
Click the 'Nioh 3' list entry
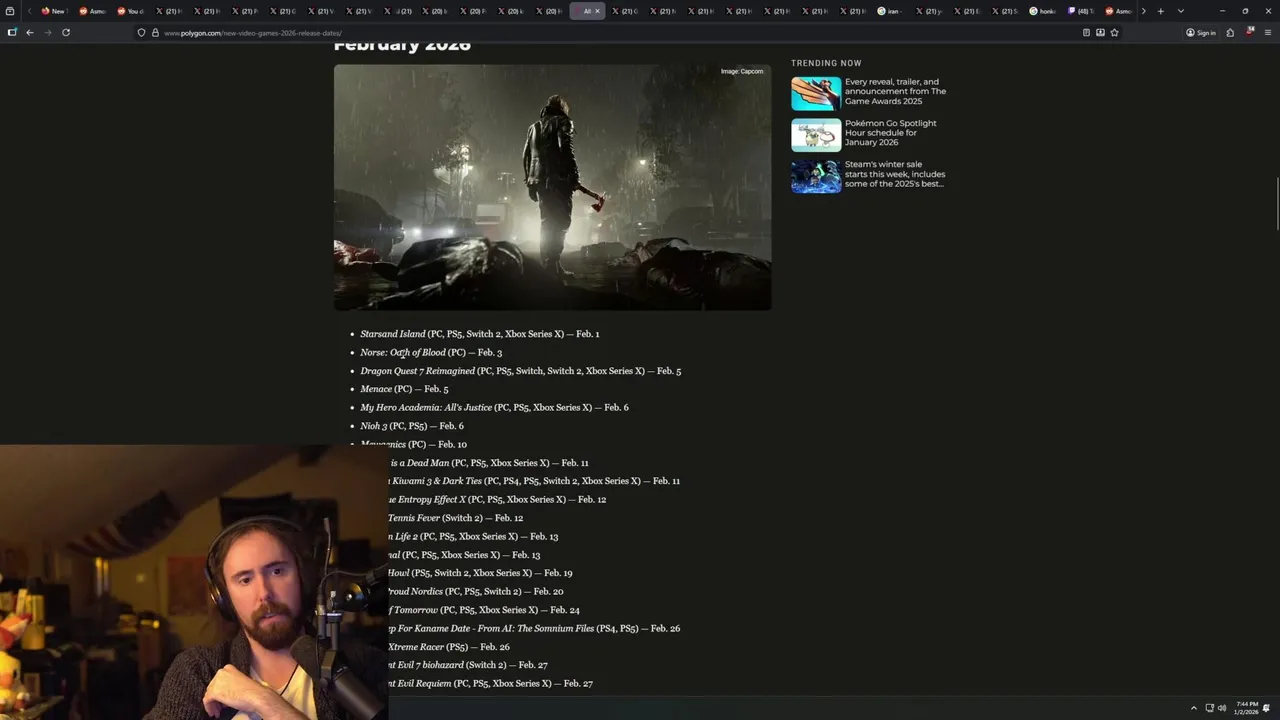tap(412, 426)
